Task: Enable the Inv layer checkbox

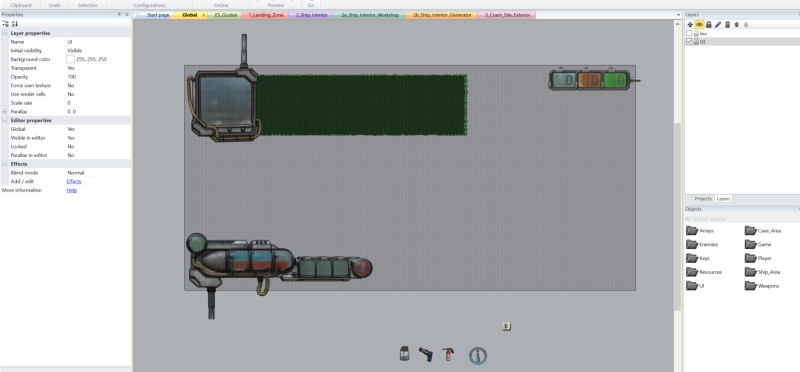Action: point(689,33)
